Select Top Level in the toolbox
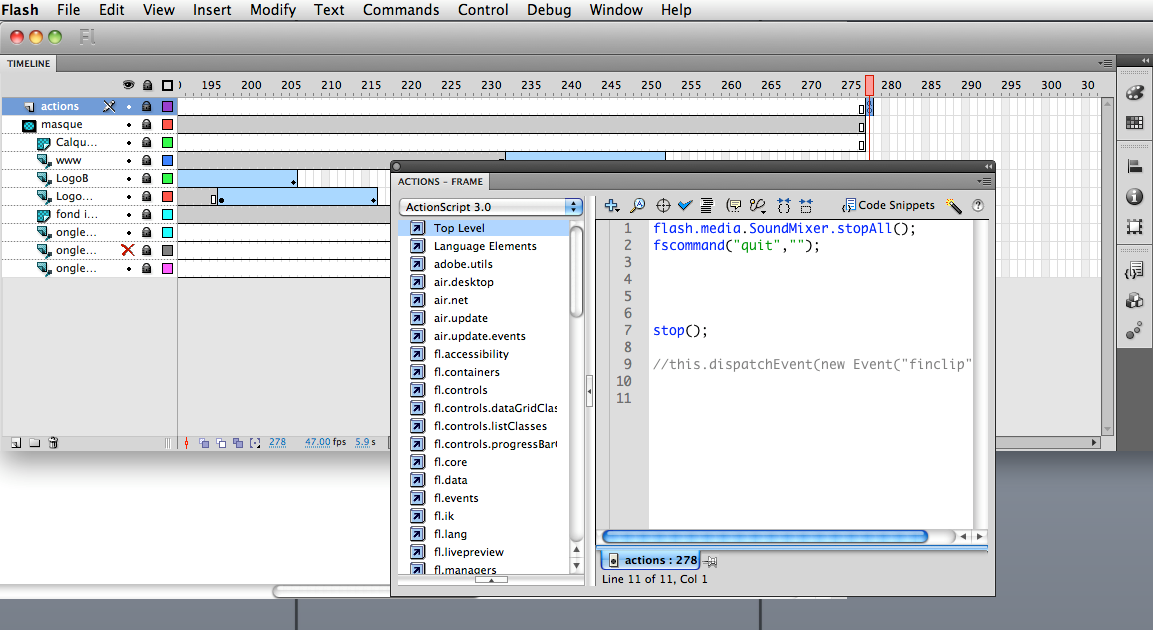This screenshot has height=630, width=1153. click(485, 228)
